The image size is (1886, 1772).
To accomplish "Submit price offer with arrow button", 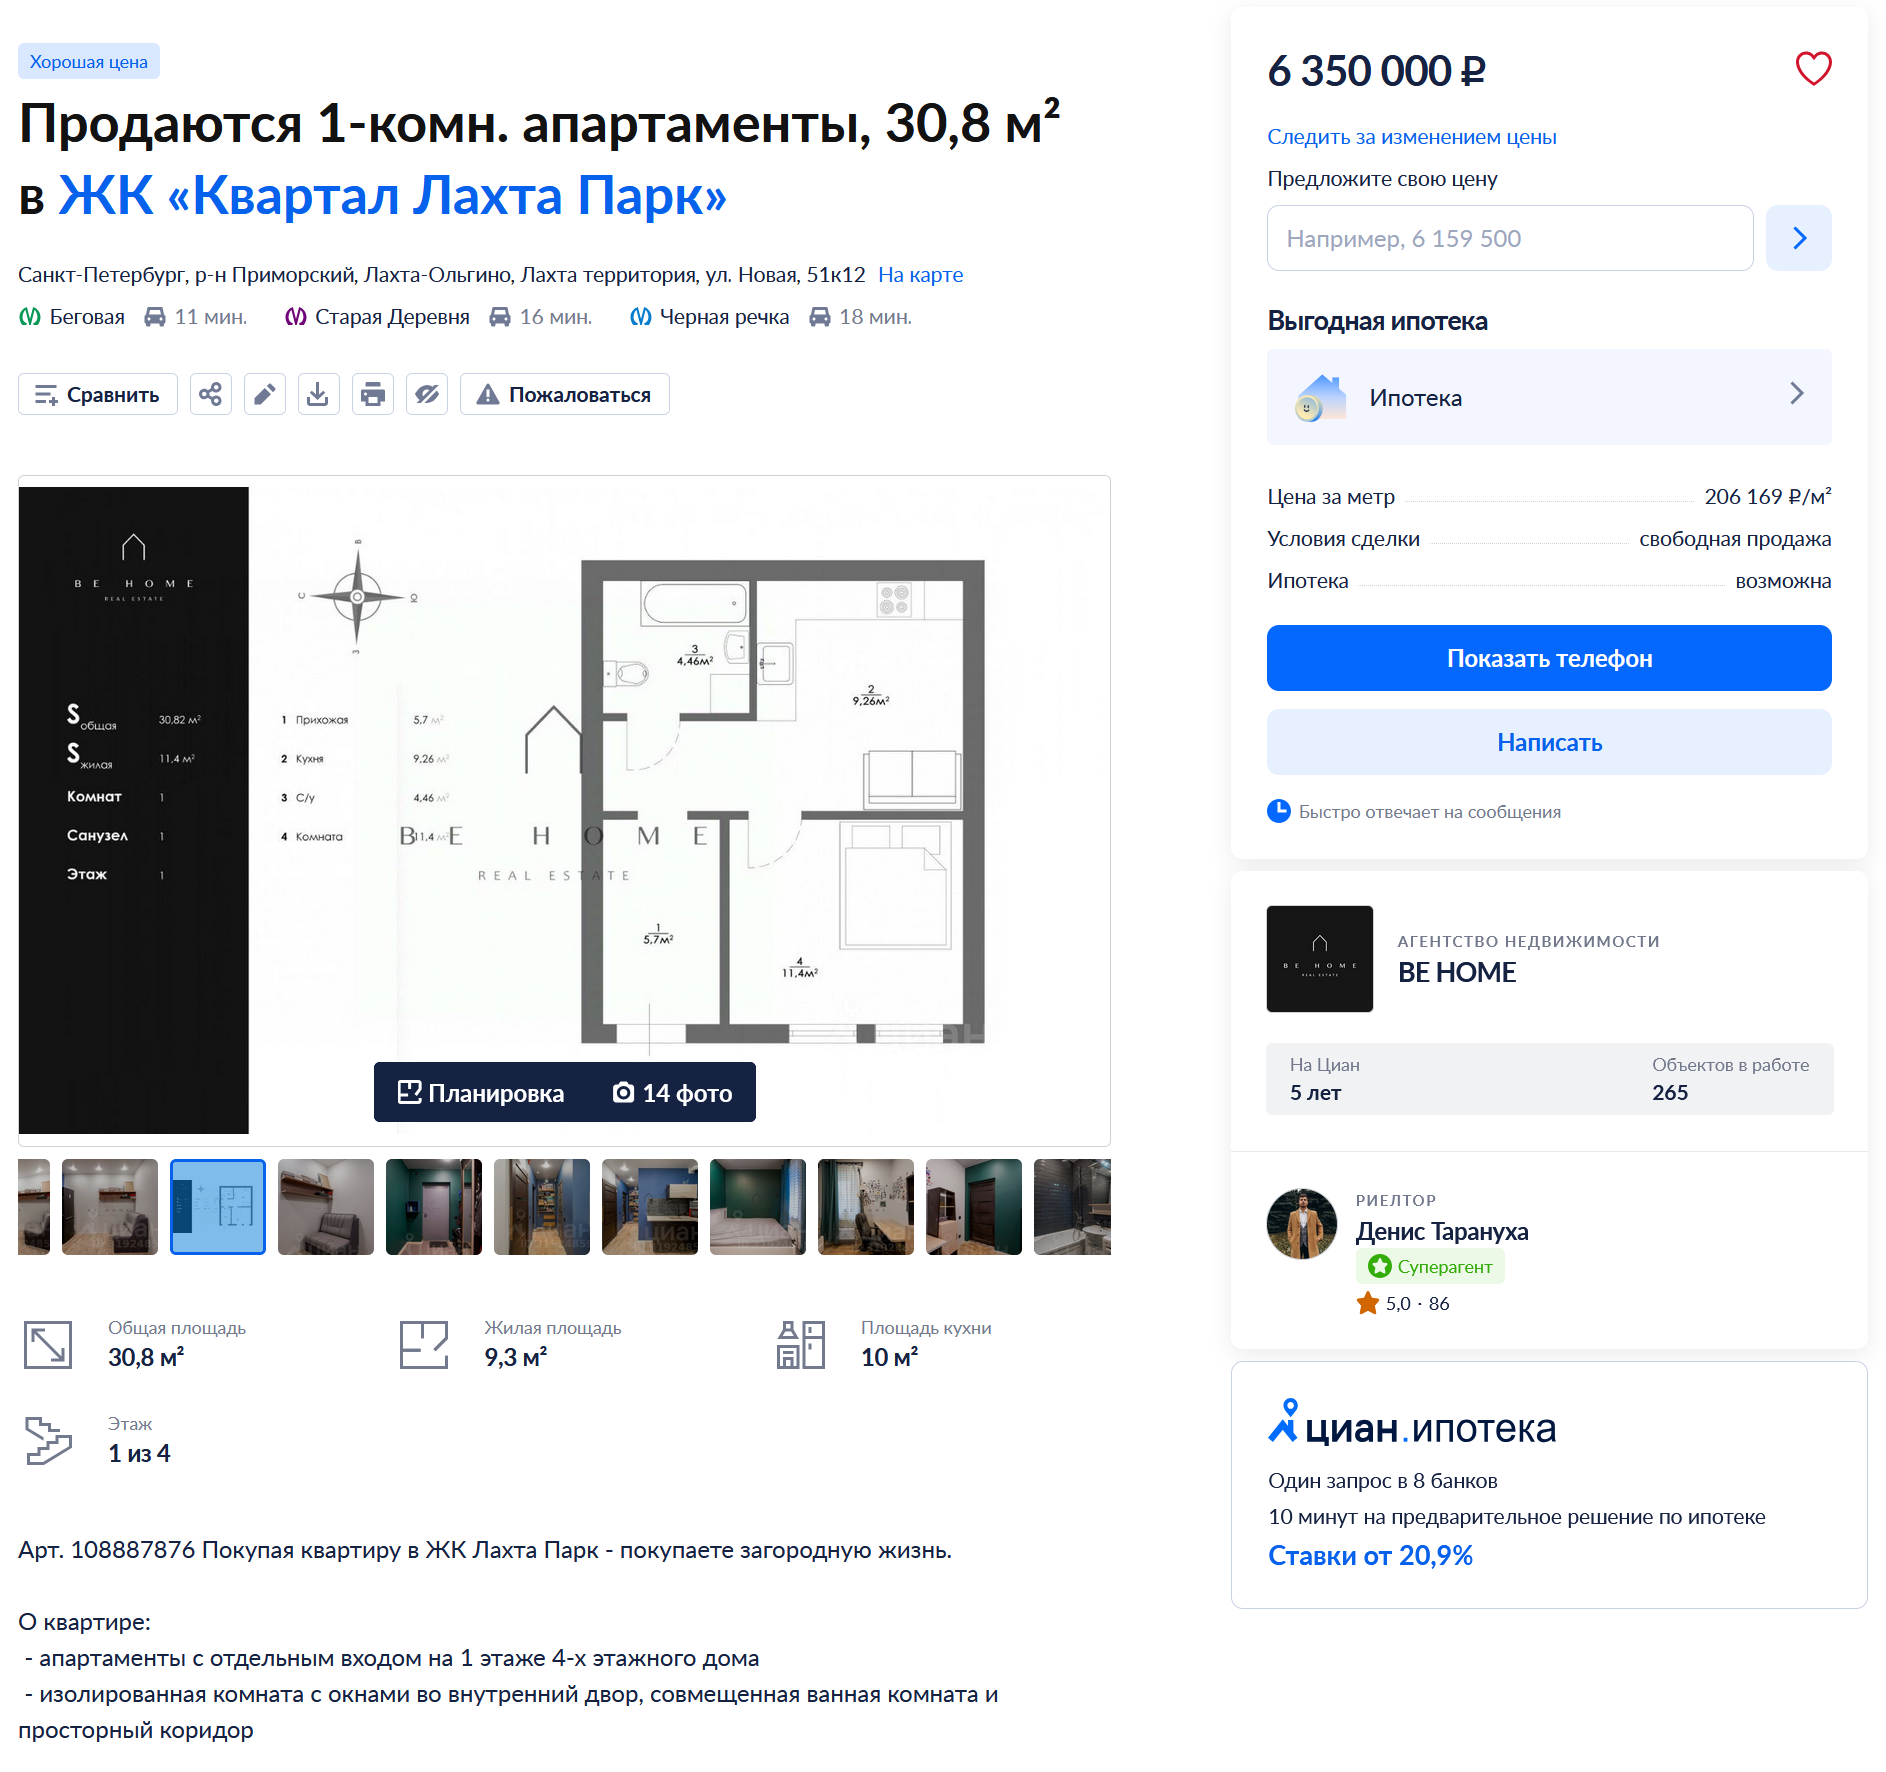I will pos(1798,238).
